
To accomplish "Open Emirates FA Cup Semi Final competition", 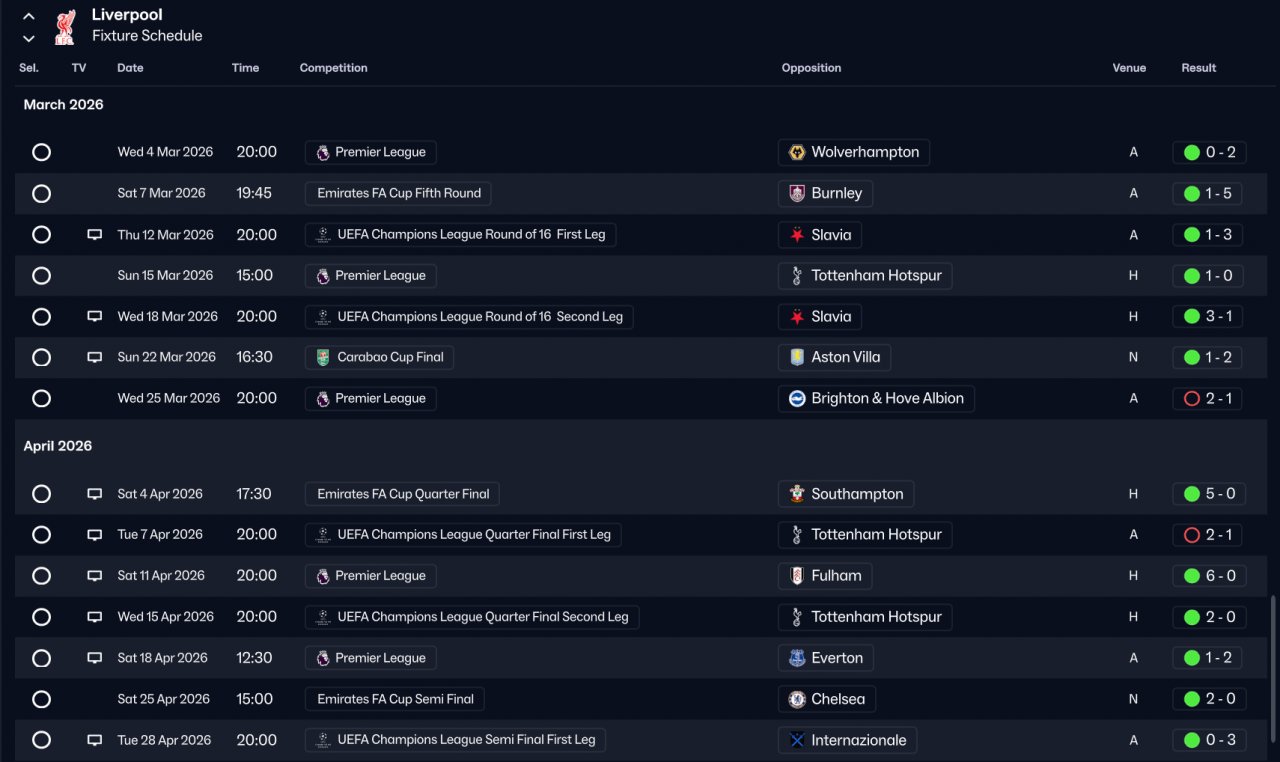I will coord(395,700).
